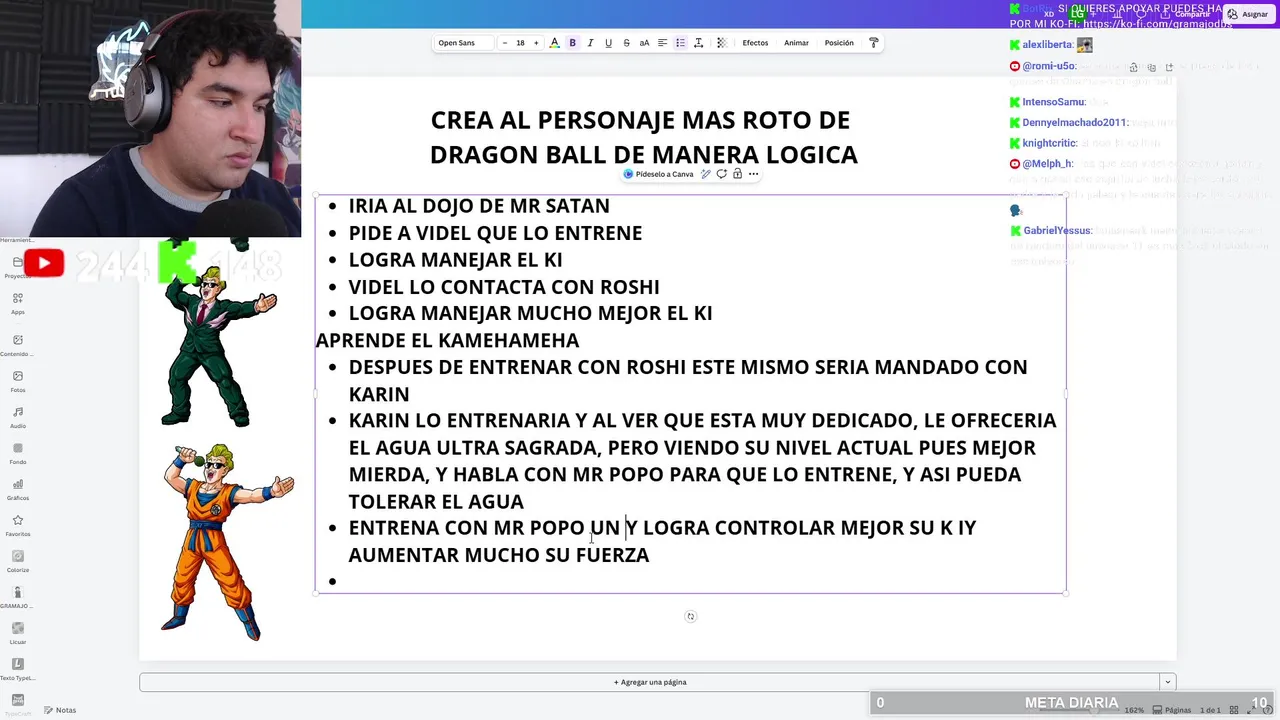Click the title text CREA AL PERSONAJE
1280x720 pixels.
click(x=643, y=137)
